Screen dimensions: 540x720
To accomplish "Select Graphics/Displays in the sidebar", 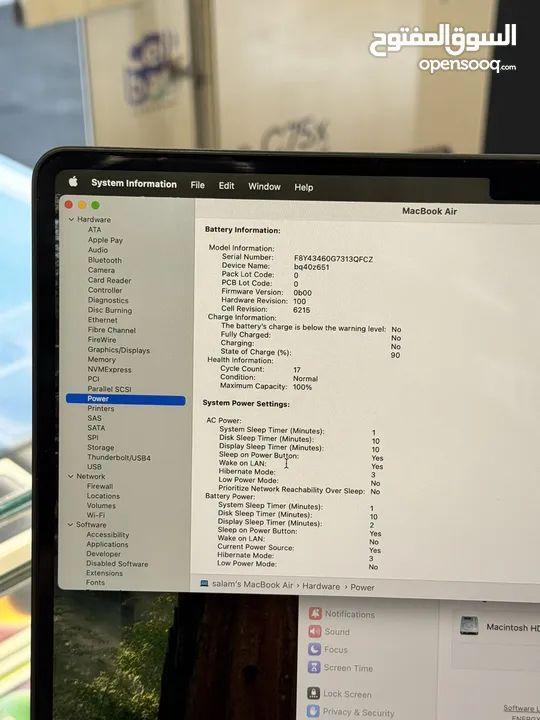I will point(118,350).
